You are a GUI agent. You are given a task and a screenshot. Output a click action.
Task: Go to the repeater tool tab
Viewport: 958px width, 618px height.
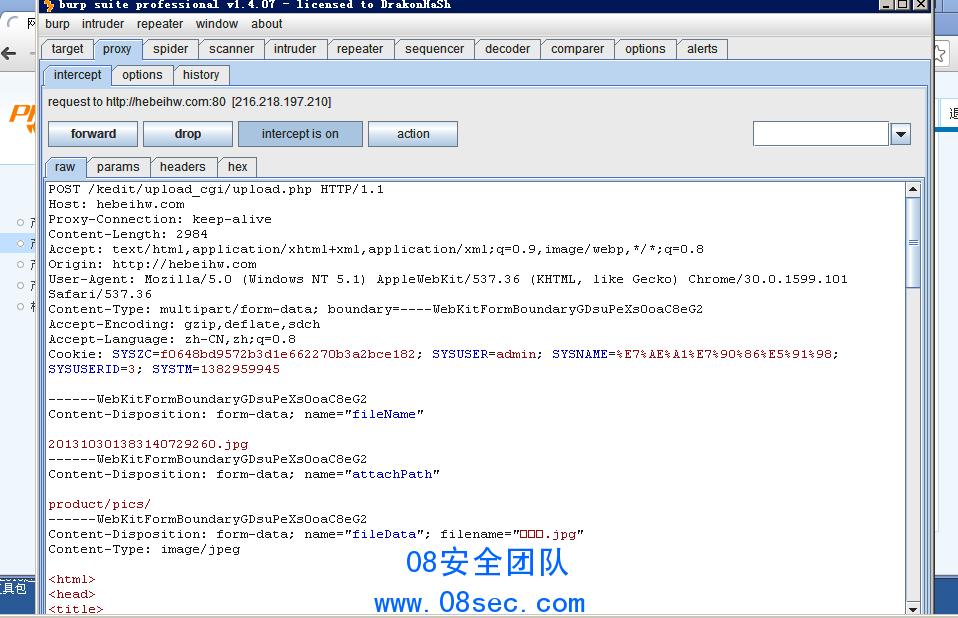360,49
